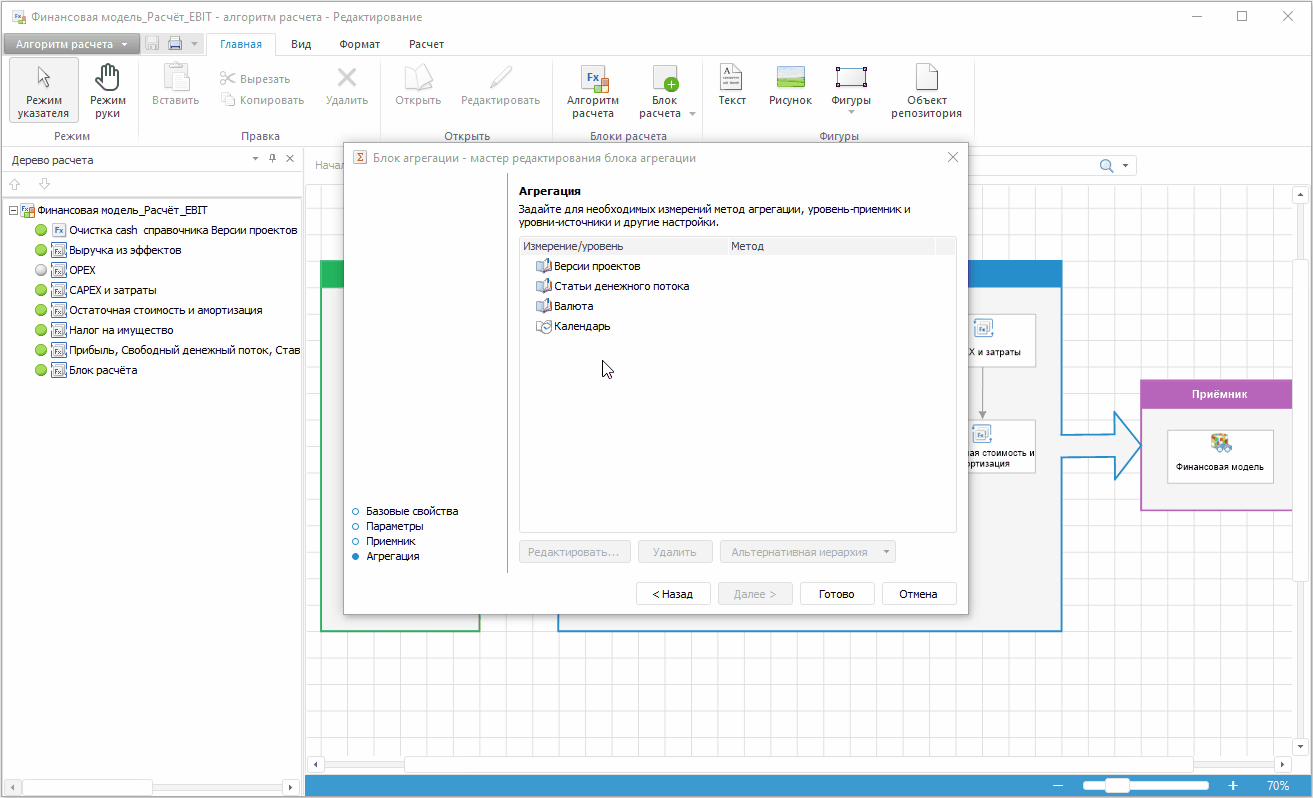Insert a Рисунок picture
The width and height of the screenshot is (1313, 798).
(x=790, y=87)
